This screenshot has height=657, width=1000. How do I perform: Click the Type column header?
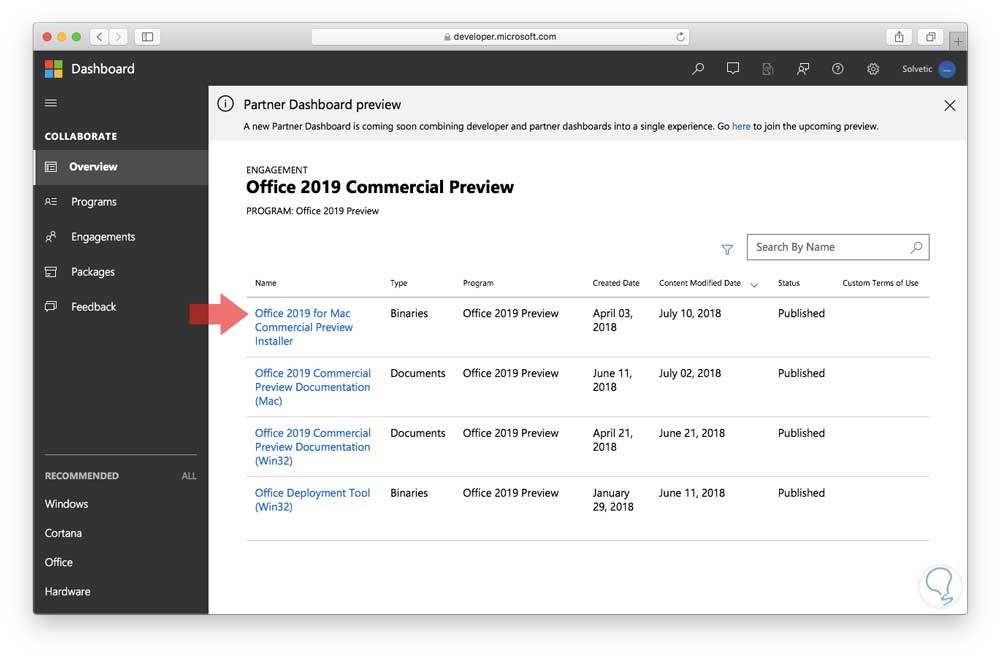[x=399, y=283]
